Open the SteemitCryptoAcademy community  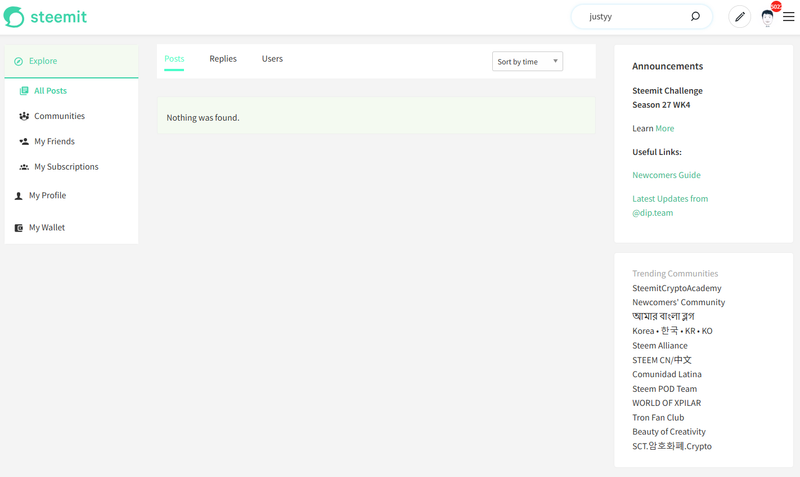click(x=676, y=288)
